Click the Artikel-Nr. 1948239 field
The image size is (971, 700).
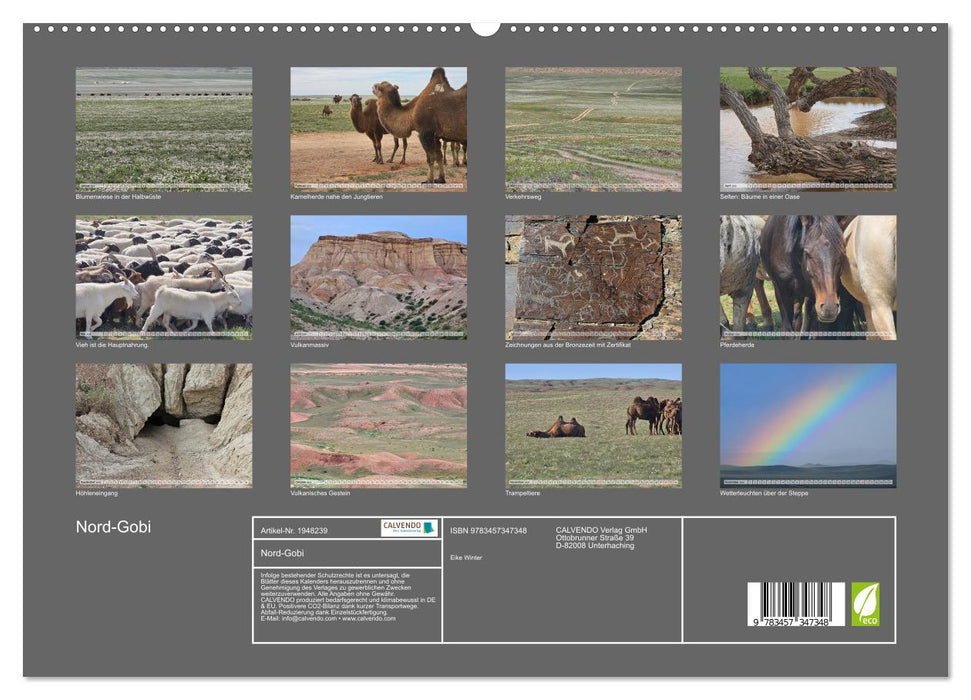(x=293, y=529)
